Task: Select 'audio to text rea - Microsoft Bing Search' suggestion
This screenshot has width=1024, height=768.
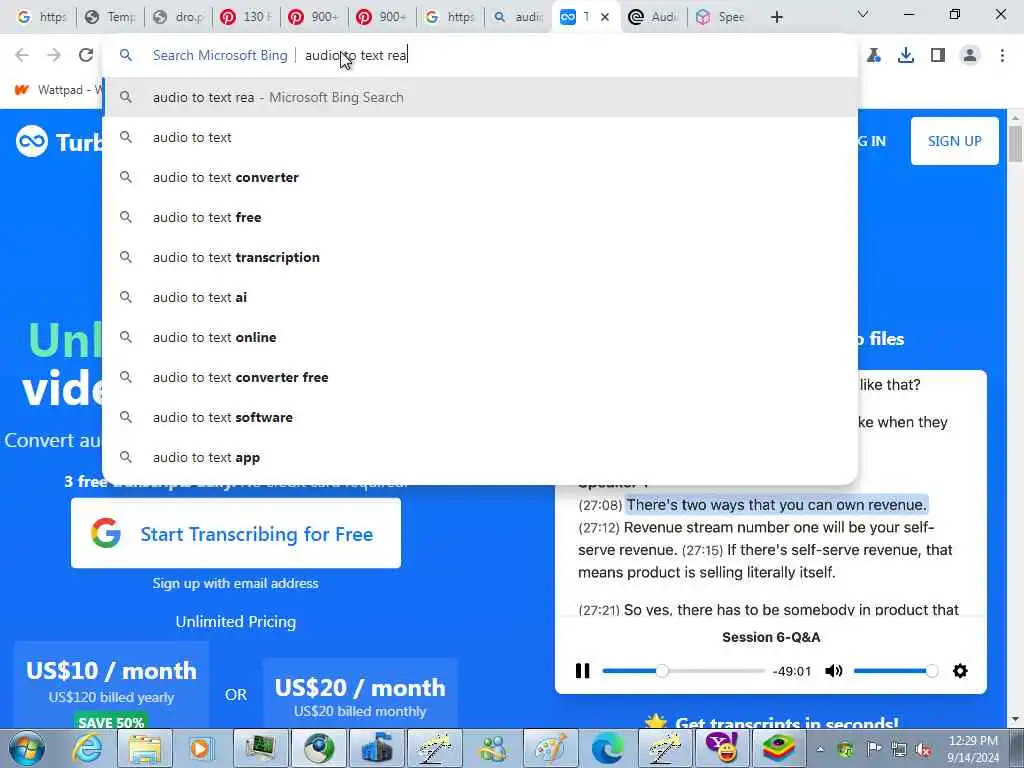Action: click(480, 97)
